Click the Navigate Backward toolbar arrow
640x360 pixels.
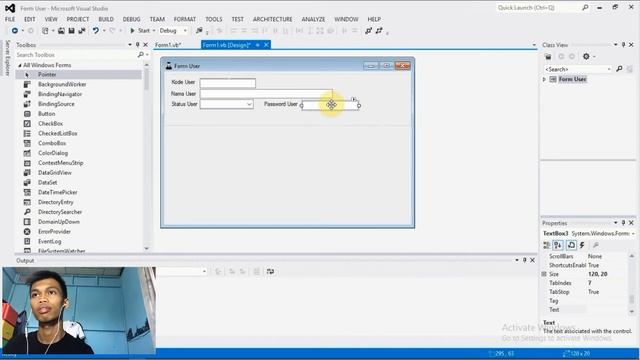point(15,31)
